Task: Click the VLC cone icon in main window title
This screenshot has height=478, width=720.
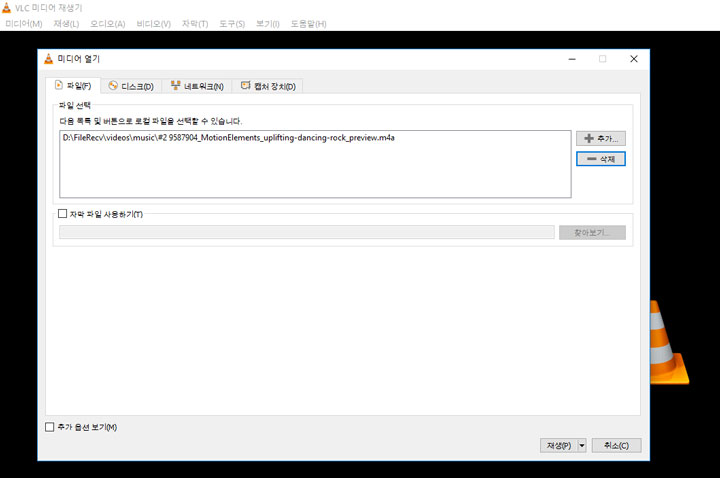Action: (x=6, y=7)
